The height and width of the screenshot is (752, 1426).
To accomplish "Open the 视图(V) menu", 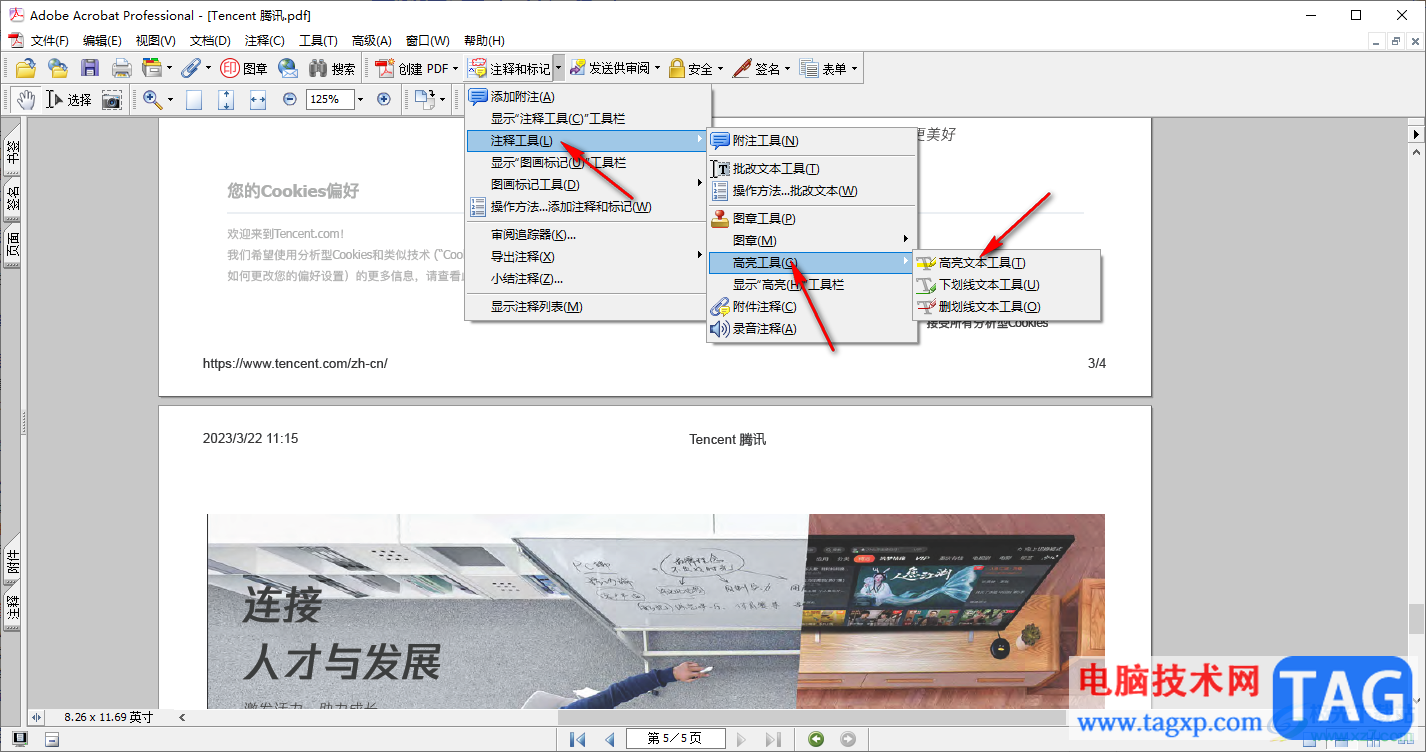I will pos(156,41).
